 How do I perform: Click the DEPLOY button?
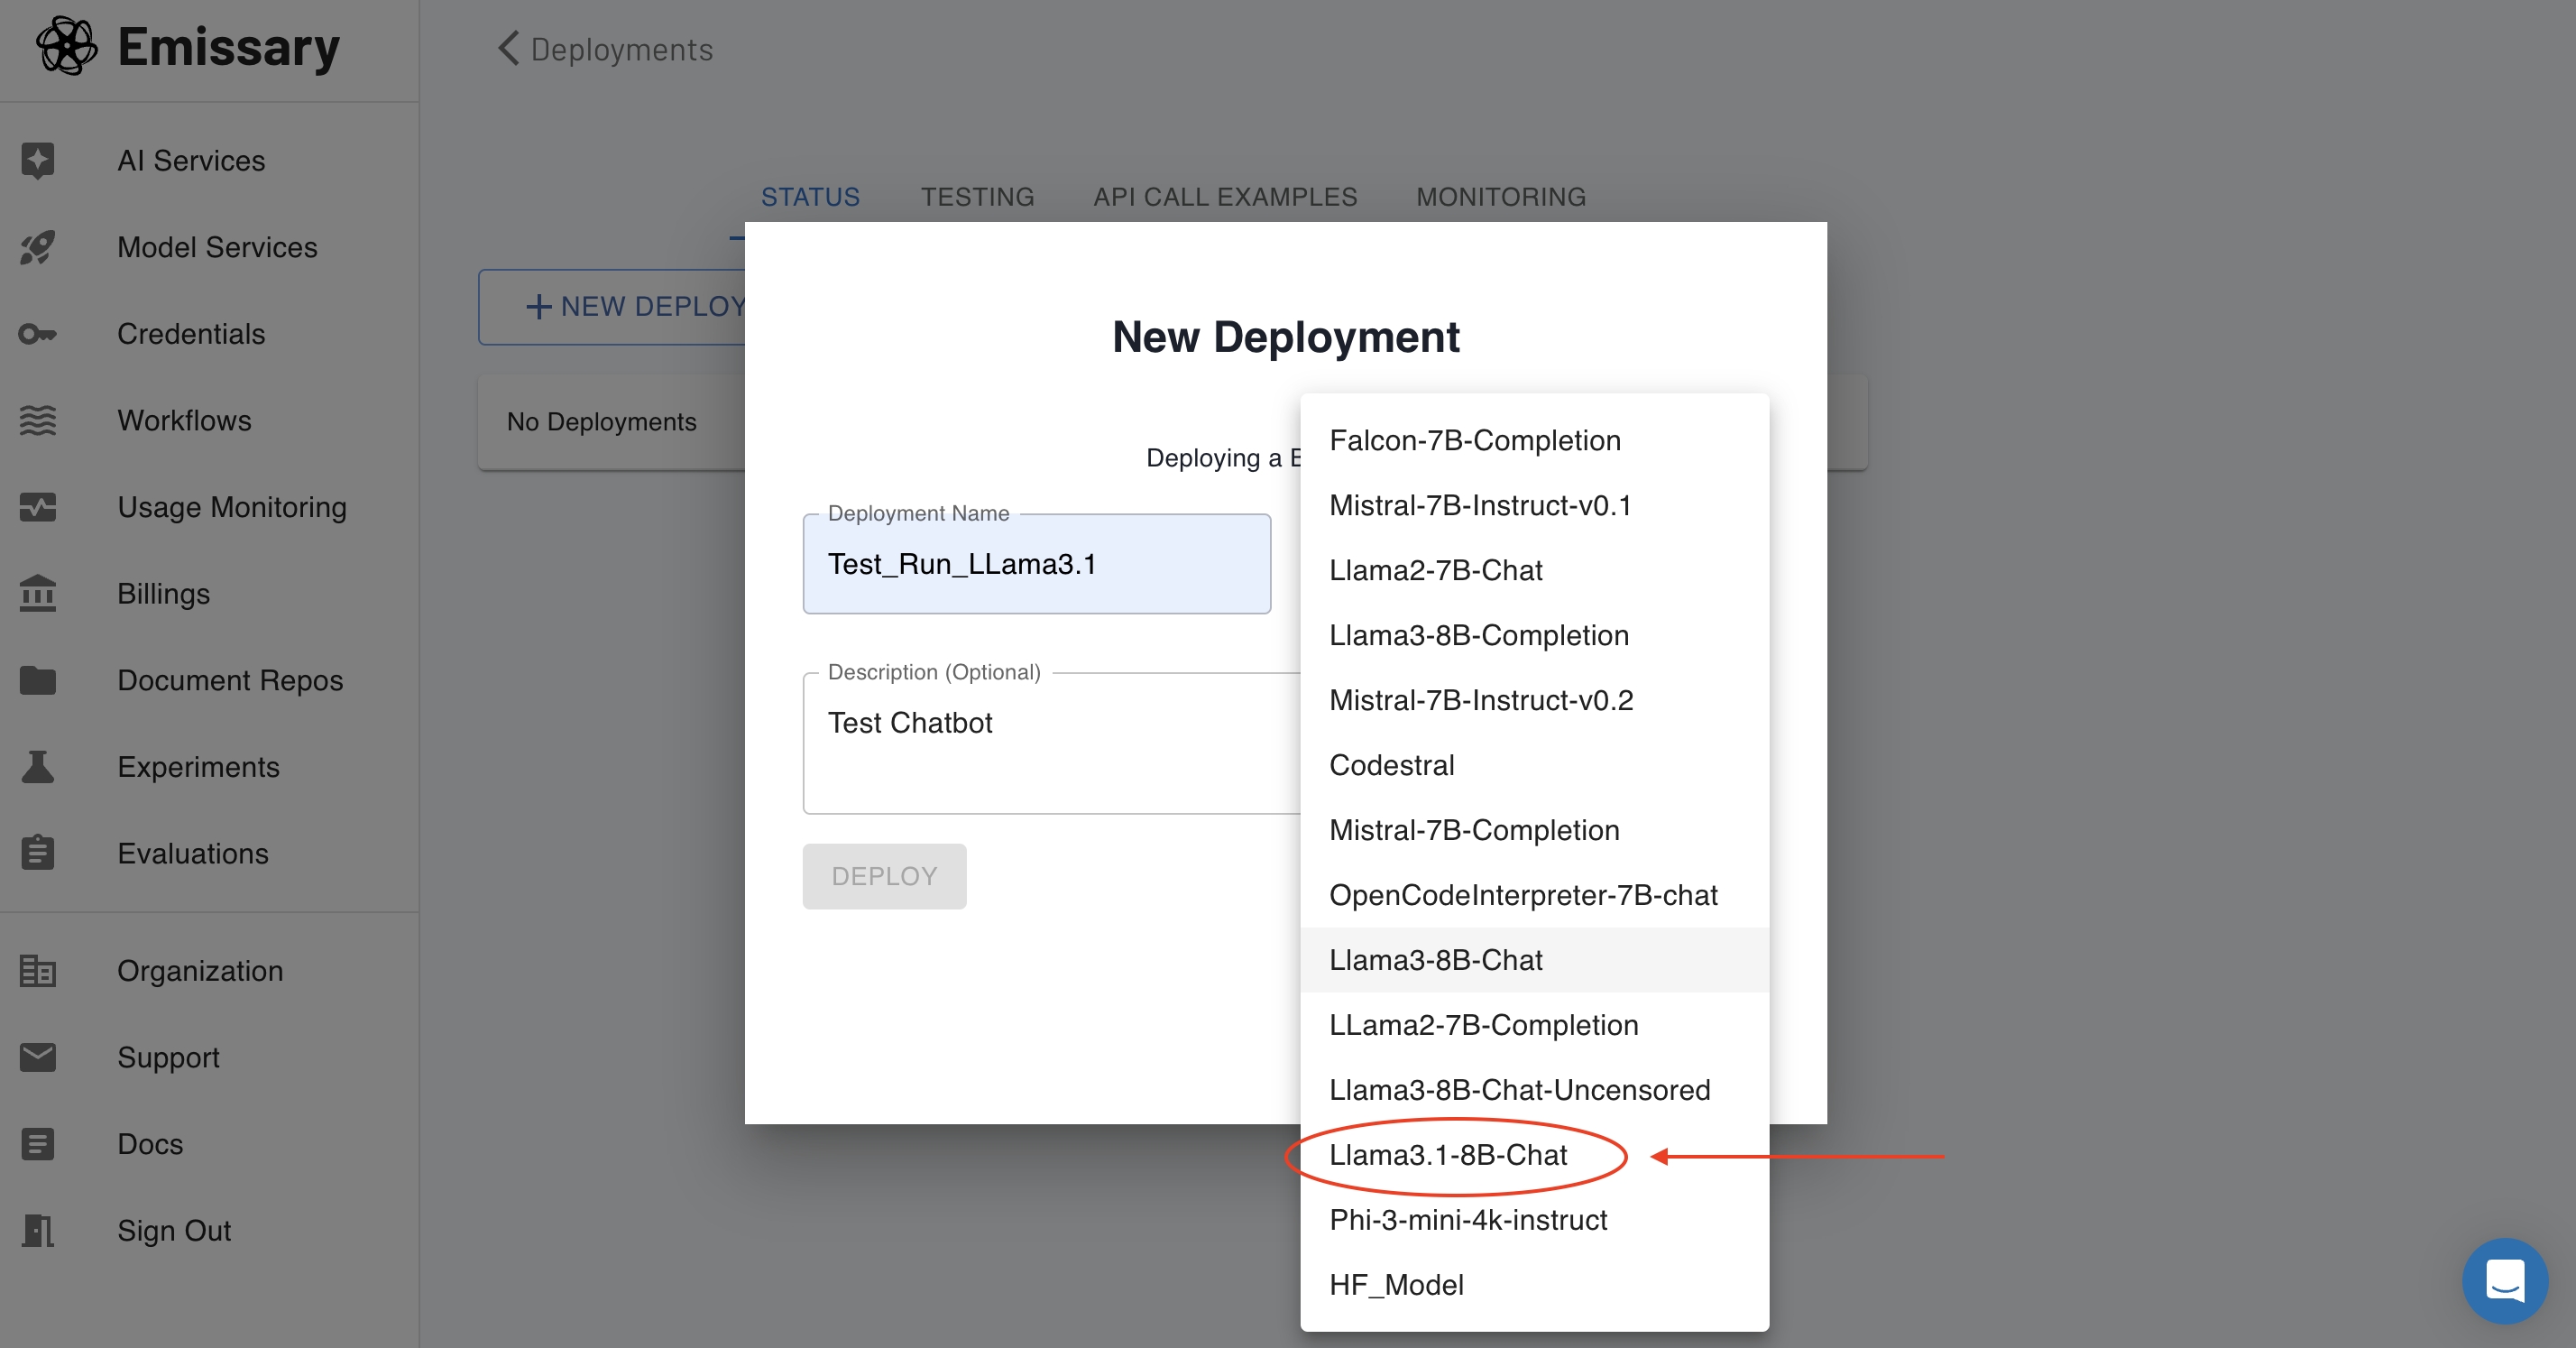[884, 876]
